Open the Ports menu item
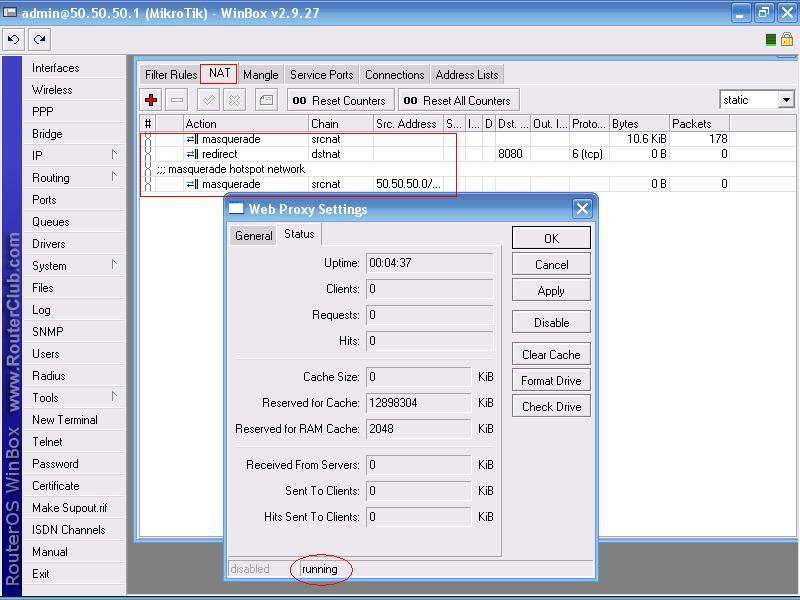The width and height of the screenshot is (800, 600). coord(74,199)
